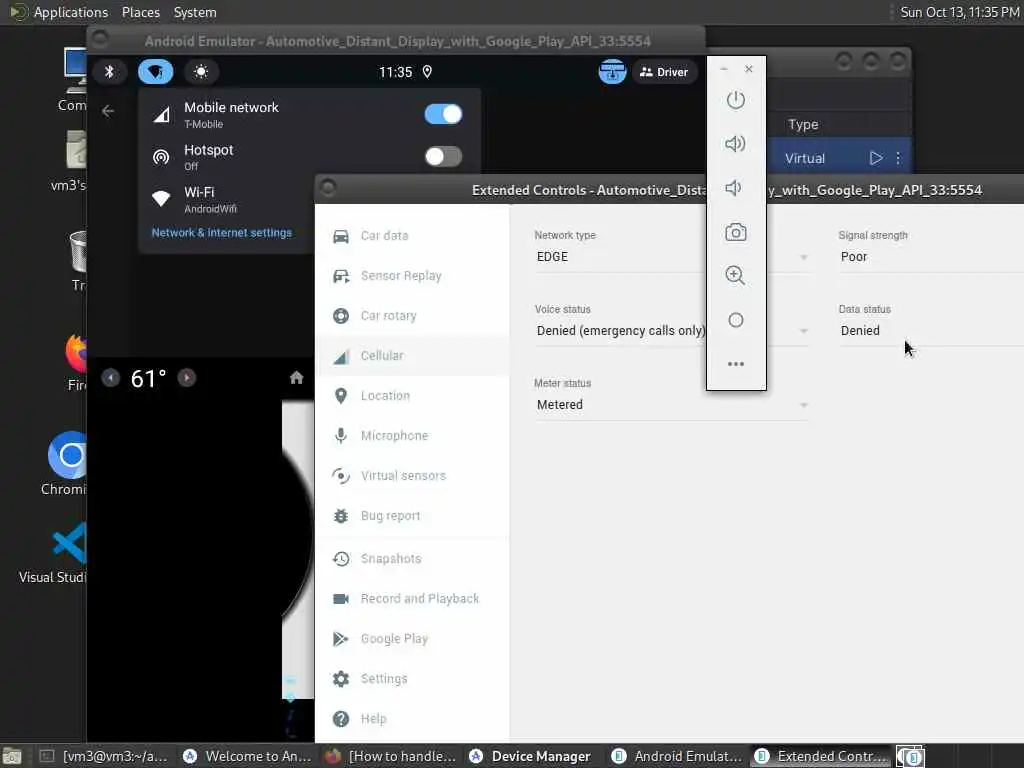Click the Driver user button
This screenshot has width=1024, height=768.
664,72
